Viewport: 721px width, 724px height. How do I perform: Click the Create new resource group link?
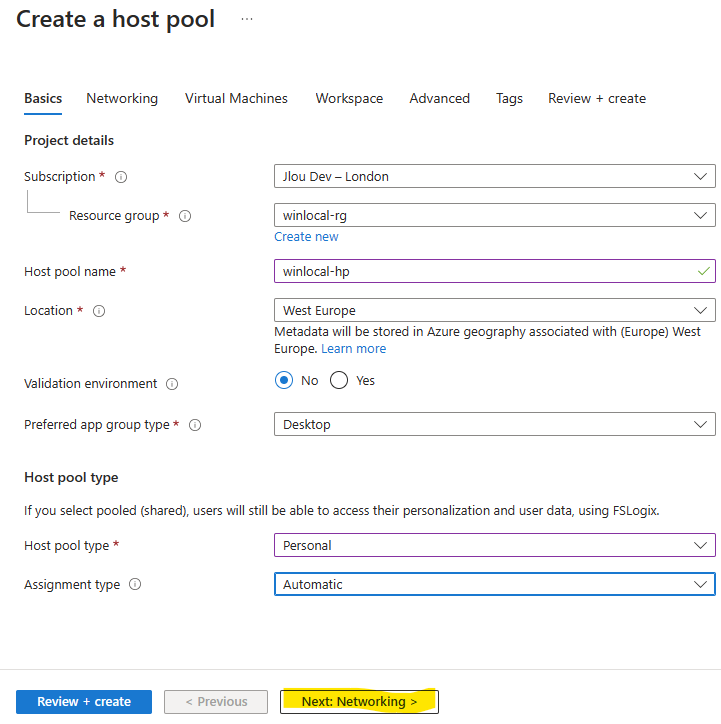coord(306,237)
